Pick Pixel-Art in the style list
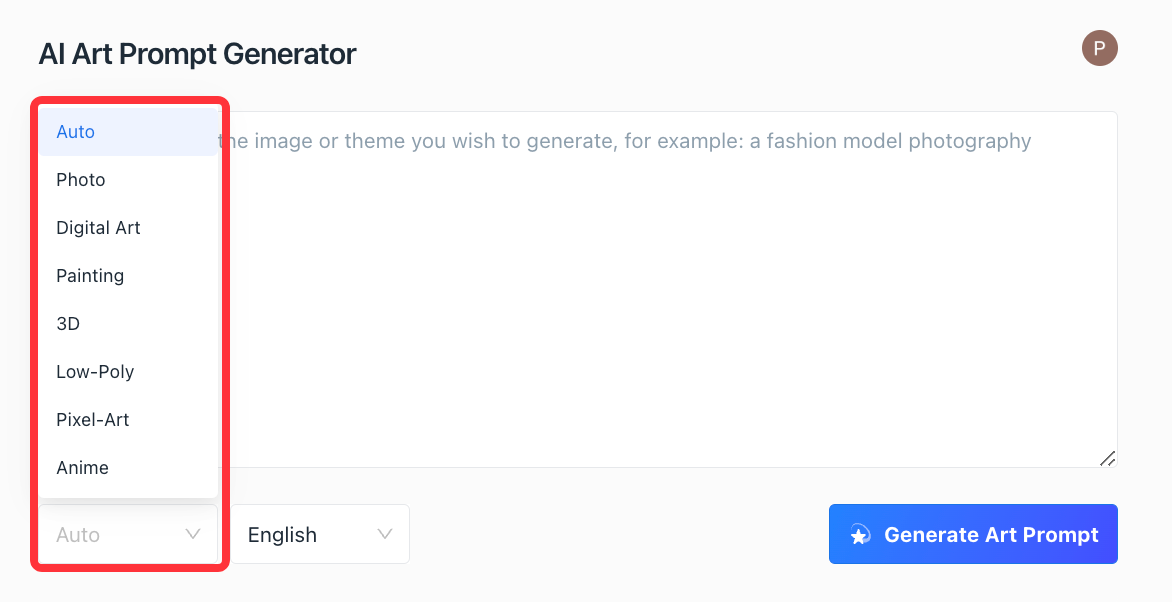Screen dimensions: 1172x602 pyautogui.click(x=129, y=420)
